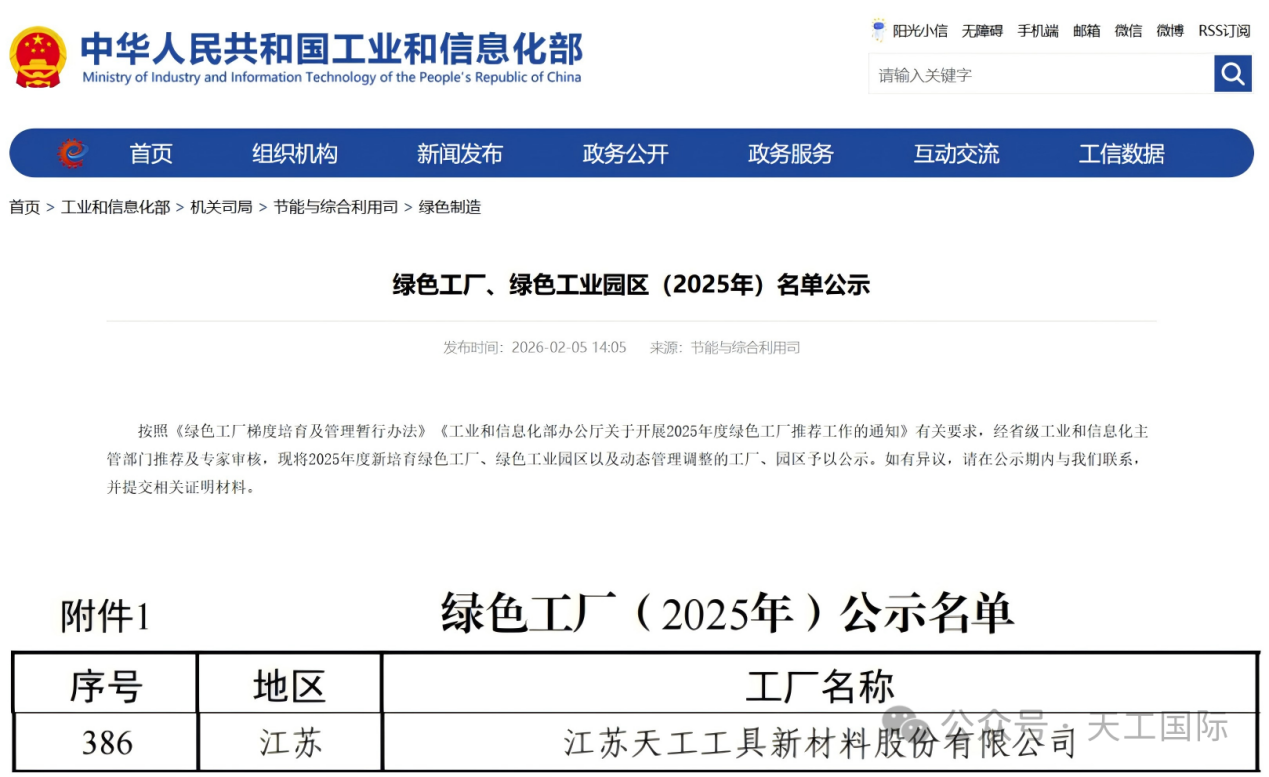The image size is (1269, 777).
Task: Select 政务公开 in the nav bar
Action: (625, 154)
